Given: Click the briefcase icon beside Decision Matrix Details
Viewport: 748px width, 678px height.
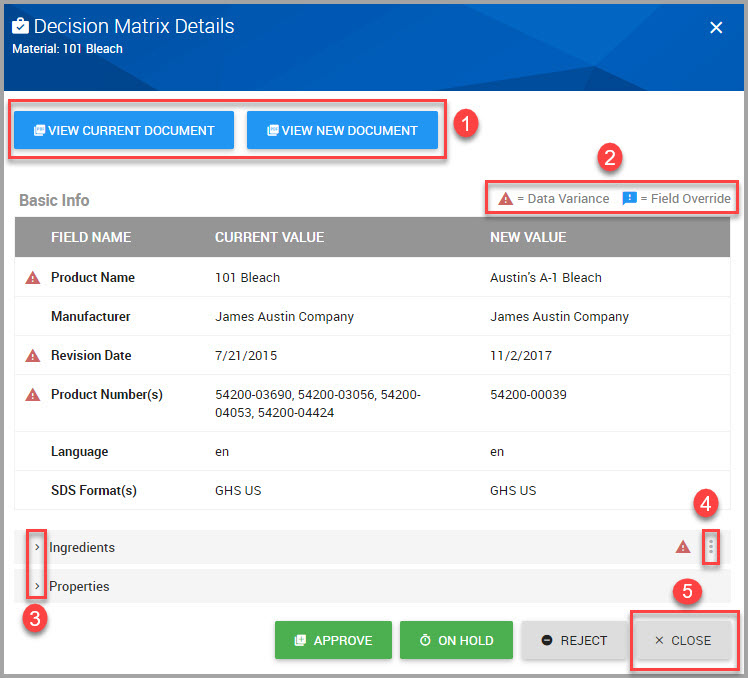Looking at the screenshot, I should 20,26.
